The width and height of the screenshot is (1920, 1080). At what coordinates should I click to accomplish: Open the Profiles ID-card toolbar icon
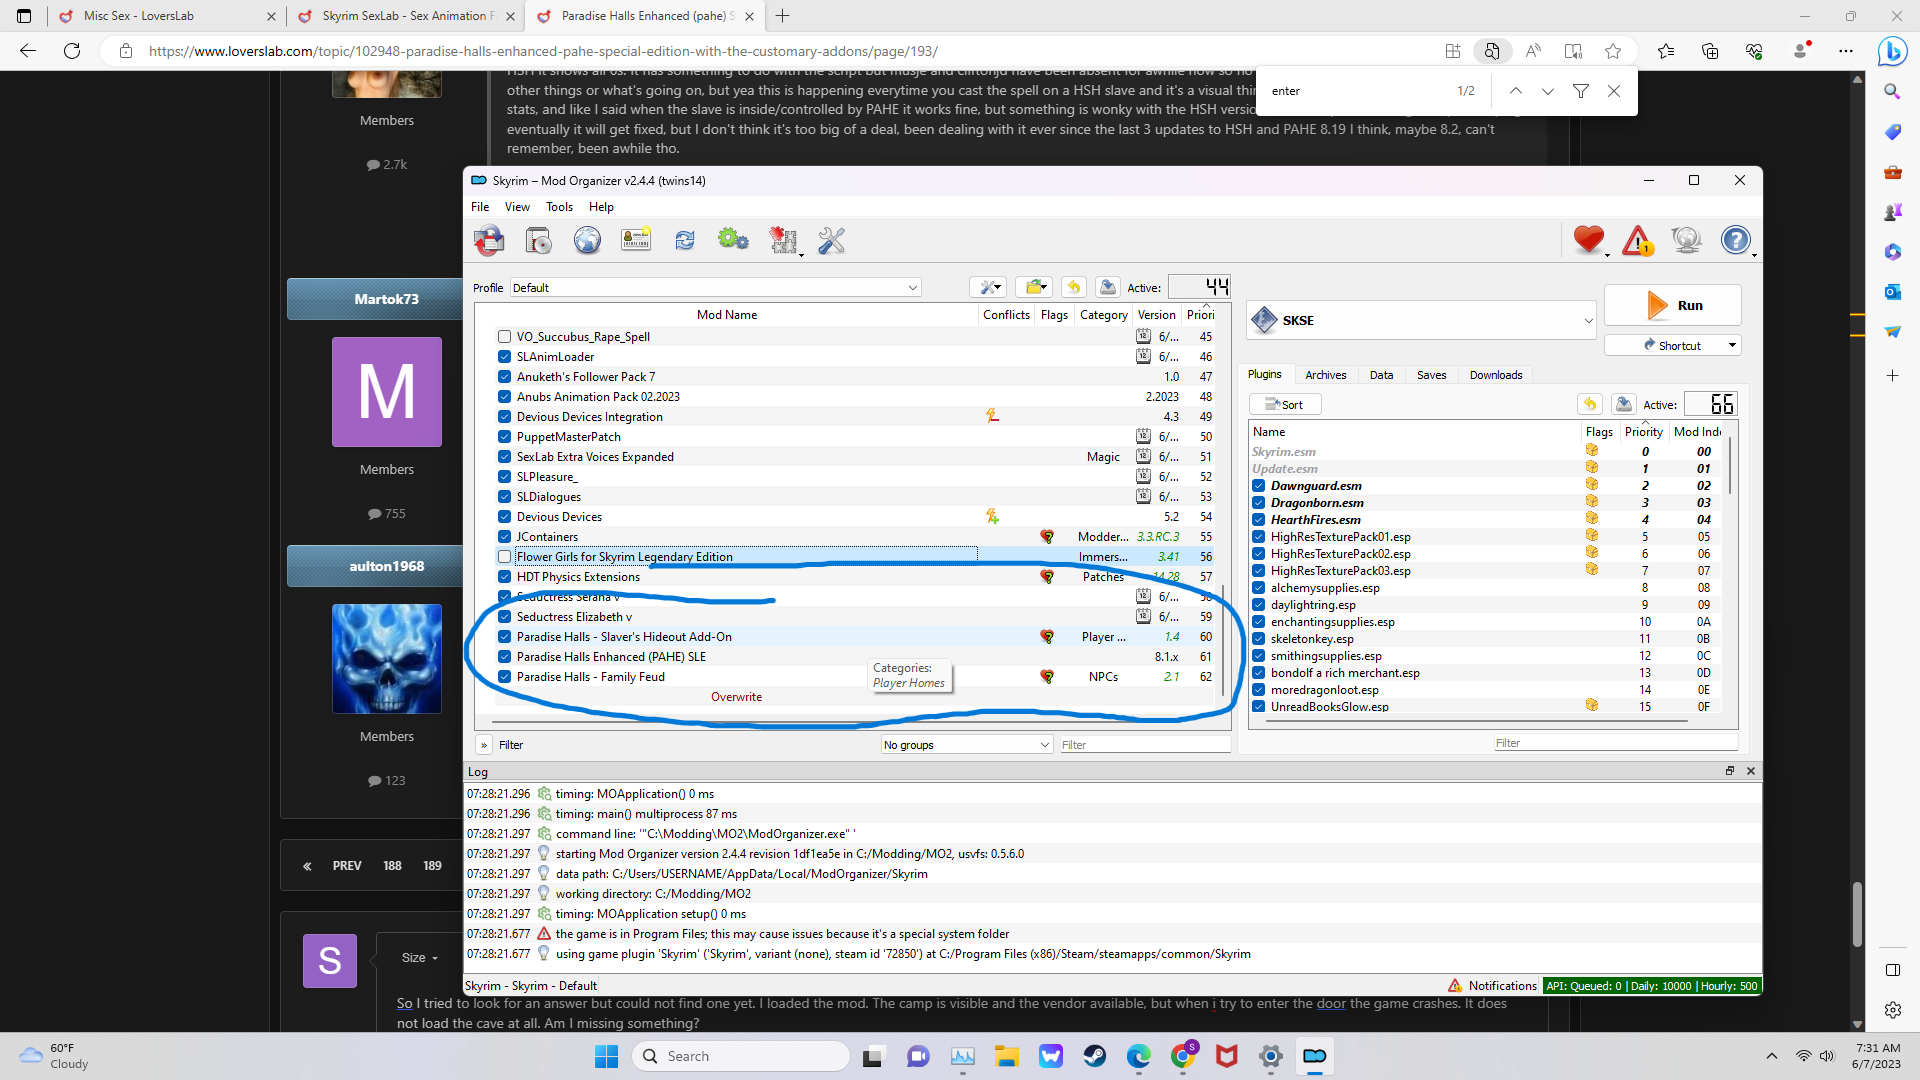pos(636,240)
